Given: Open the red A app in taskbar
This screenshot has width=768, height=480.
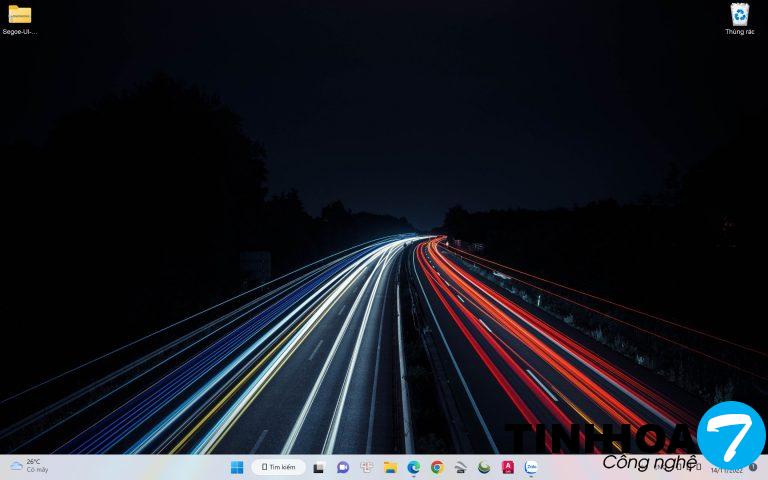Looking at the screenshot, I should (508, 467).
